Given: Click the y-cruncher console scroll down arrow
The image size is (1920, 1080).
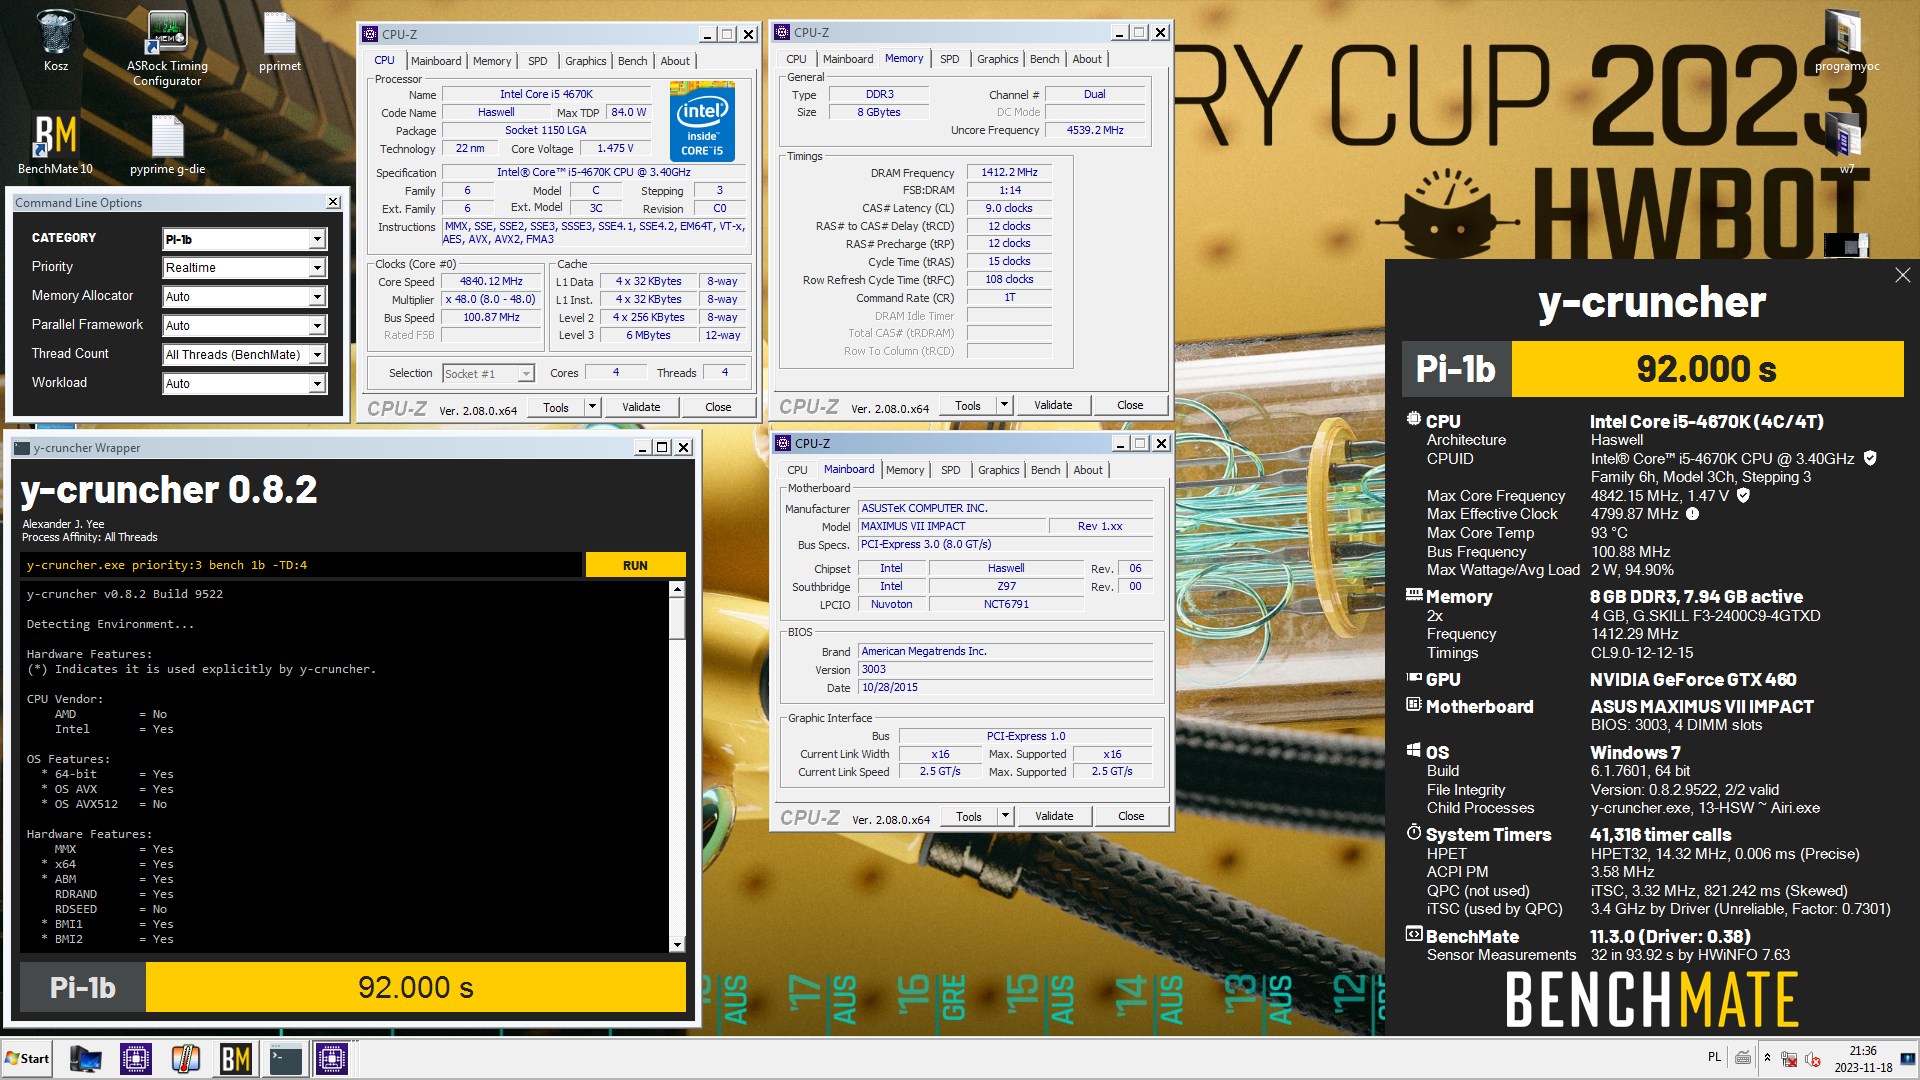Looking at the screenshot, I should tap(677, 944).
